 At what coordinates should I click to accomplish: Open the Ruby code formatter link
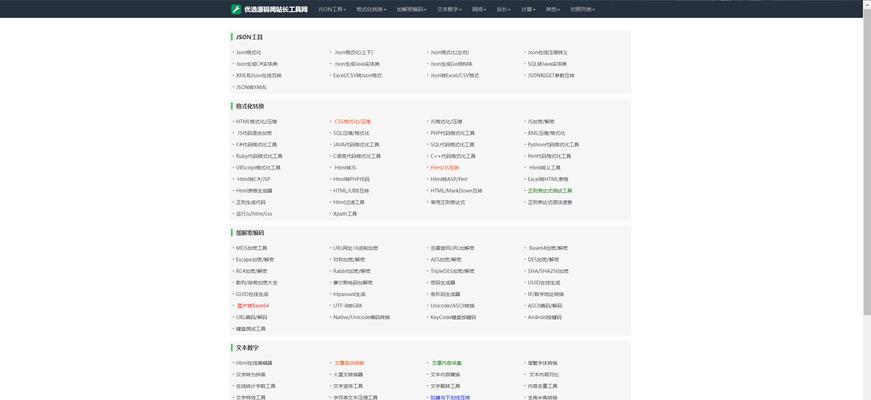click(x=259, y=156)
